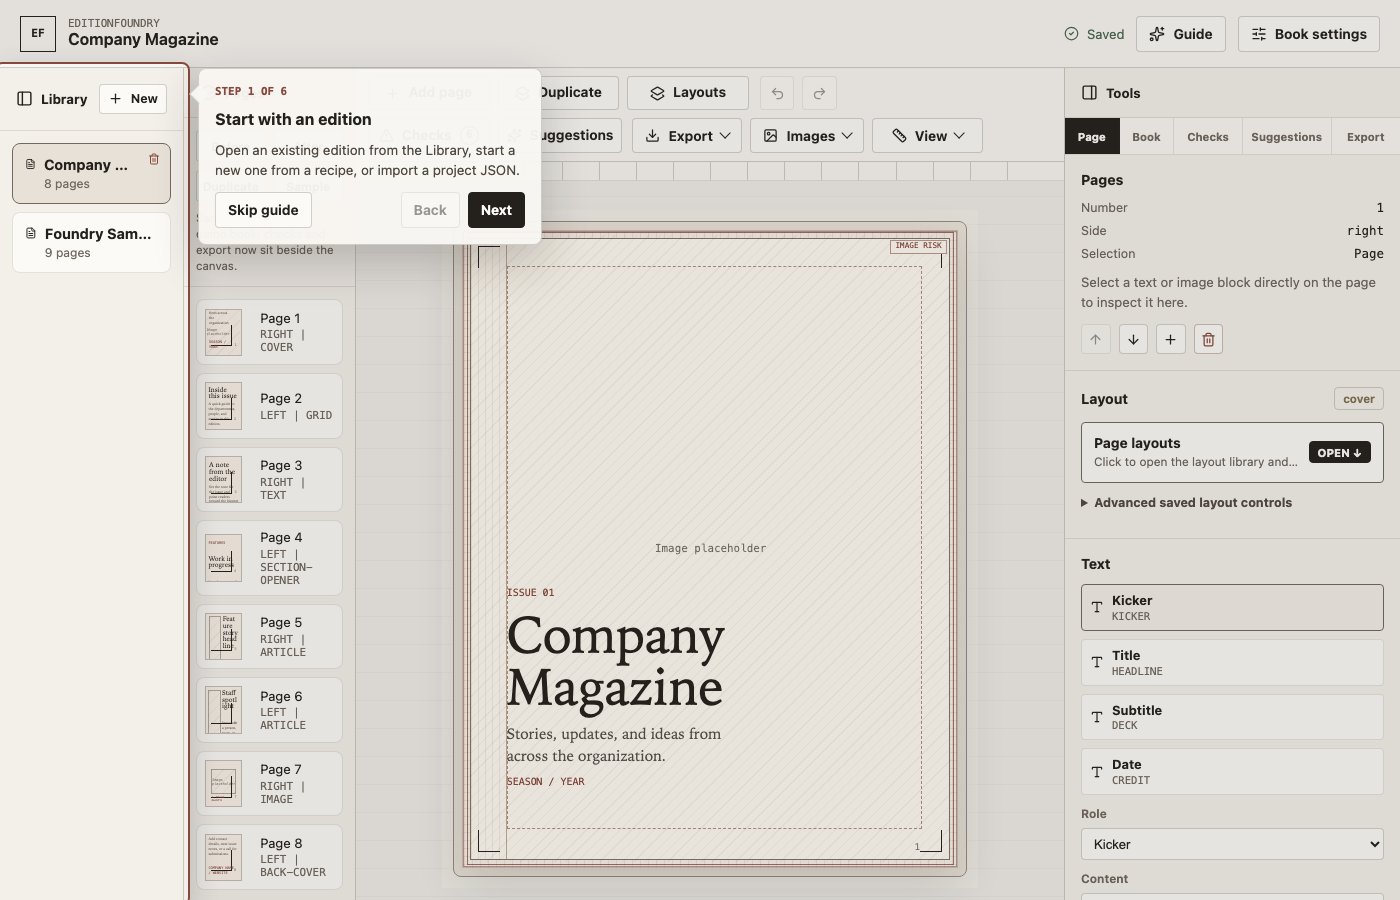Open the View dropdown
The image size is (1400, 900).
point(927,136)
